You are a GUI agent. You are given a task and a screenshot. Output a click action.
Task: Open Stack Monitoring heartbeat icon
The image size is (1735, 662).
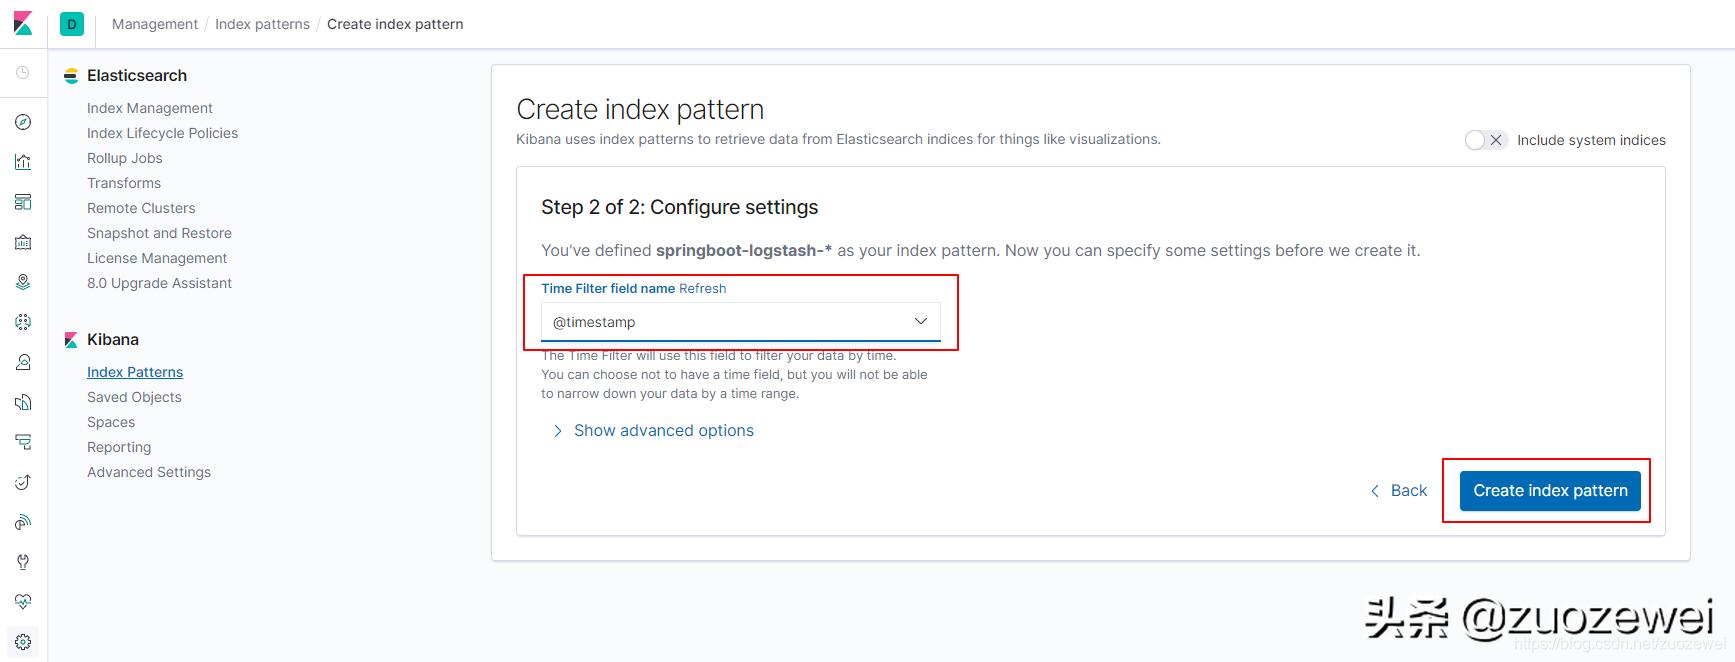point(23,602)
